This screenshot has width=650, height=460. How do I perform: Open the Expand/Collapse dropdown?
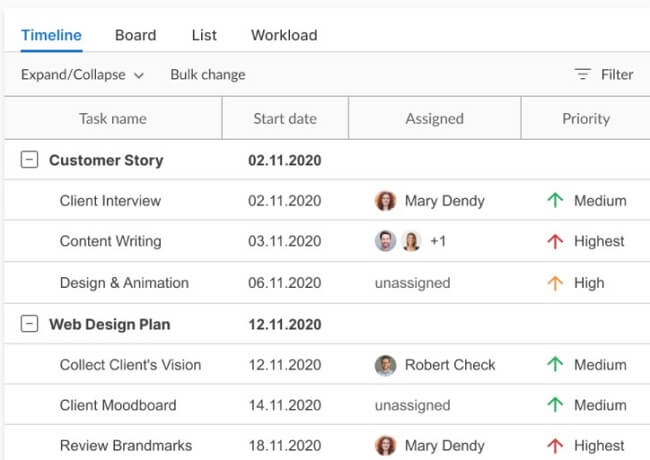(82, 75)
